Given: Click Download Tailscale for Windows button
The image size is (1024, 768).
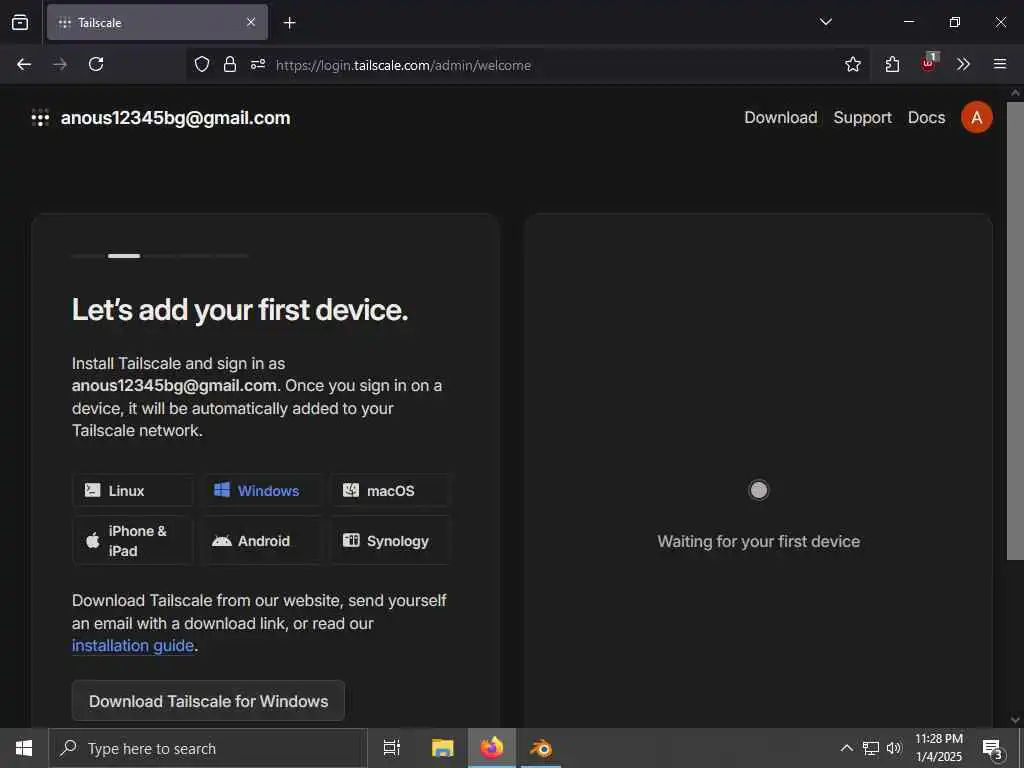Looking at the screenshot, I should 208,701.
